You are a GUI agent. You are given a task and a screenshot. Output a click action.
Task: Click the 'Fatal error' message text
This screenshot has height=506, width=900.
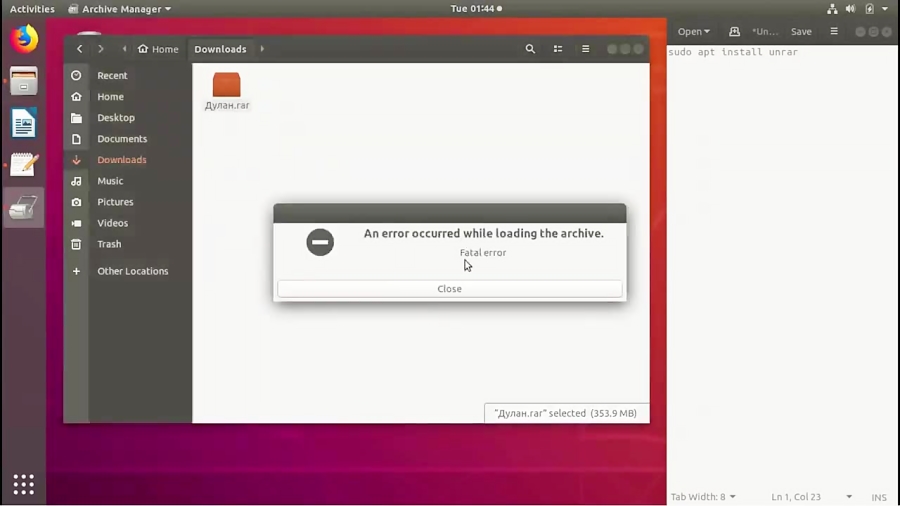coord(483,252)
